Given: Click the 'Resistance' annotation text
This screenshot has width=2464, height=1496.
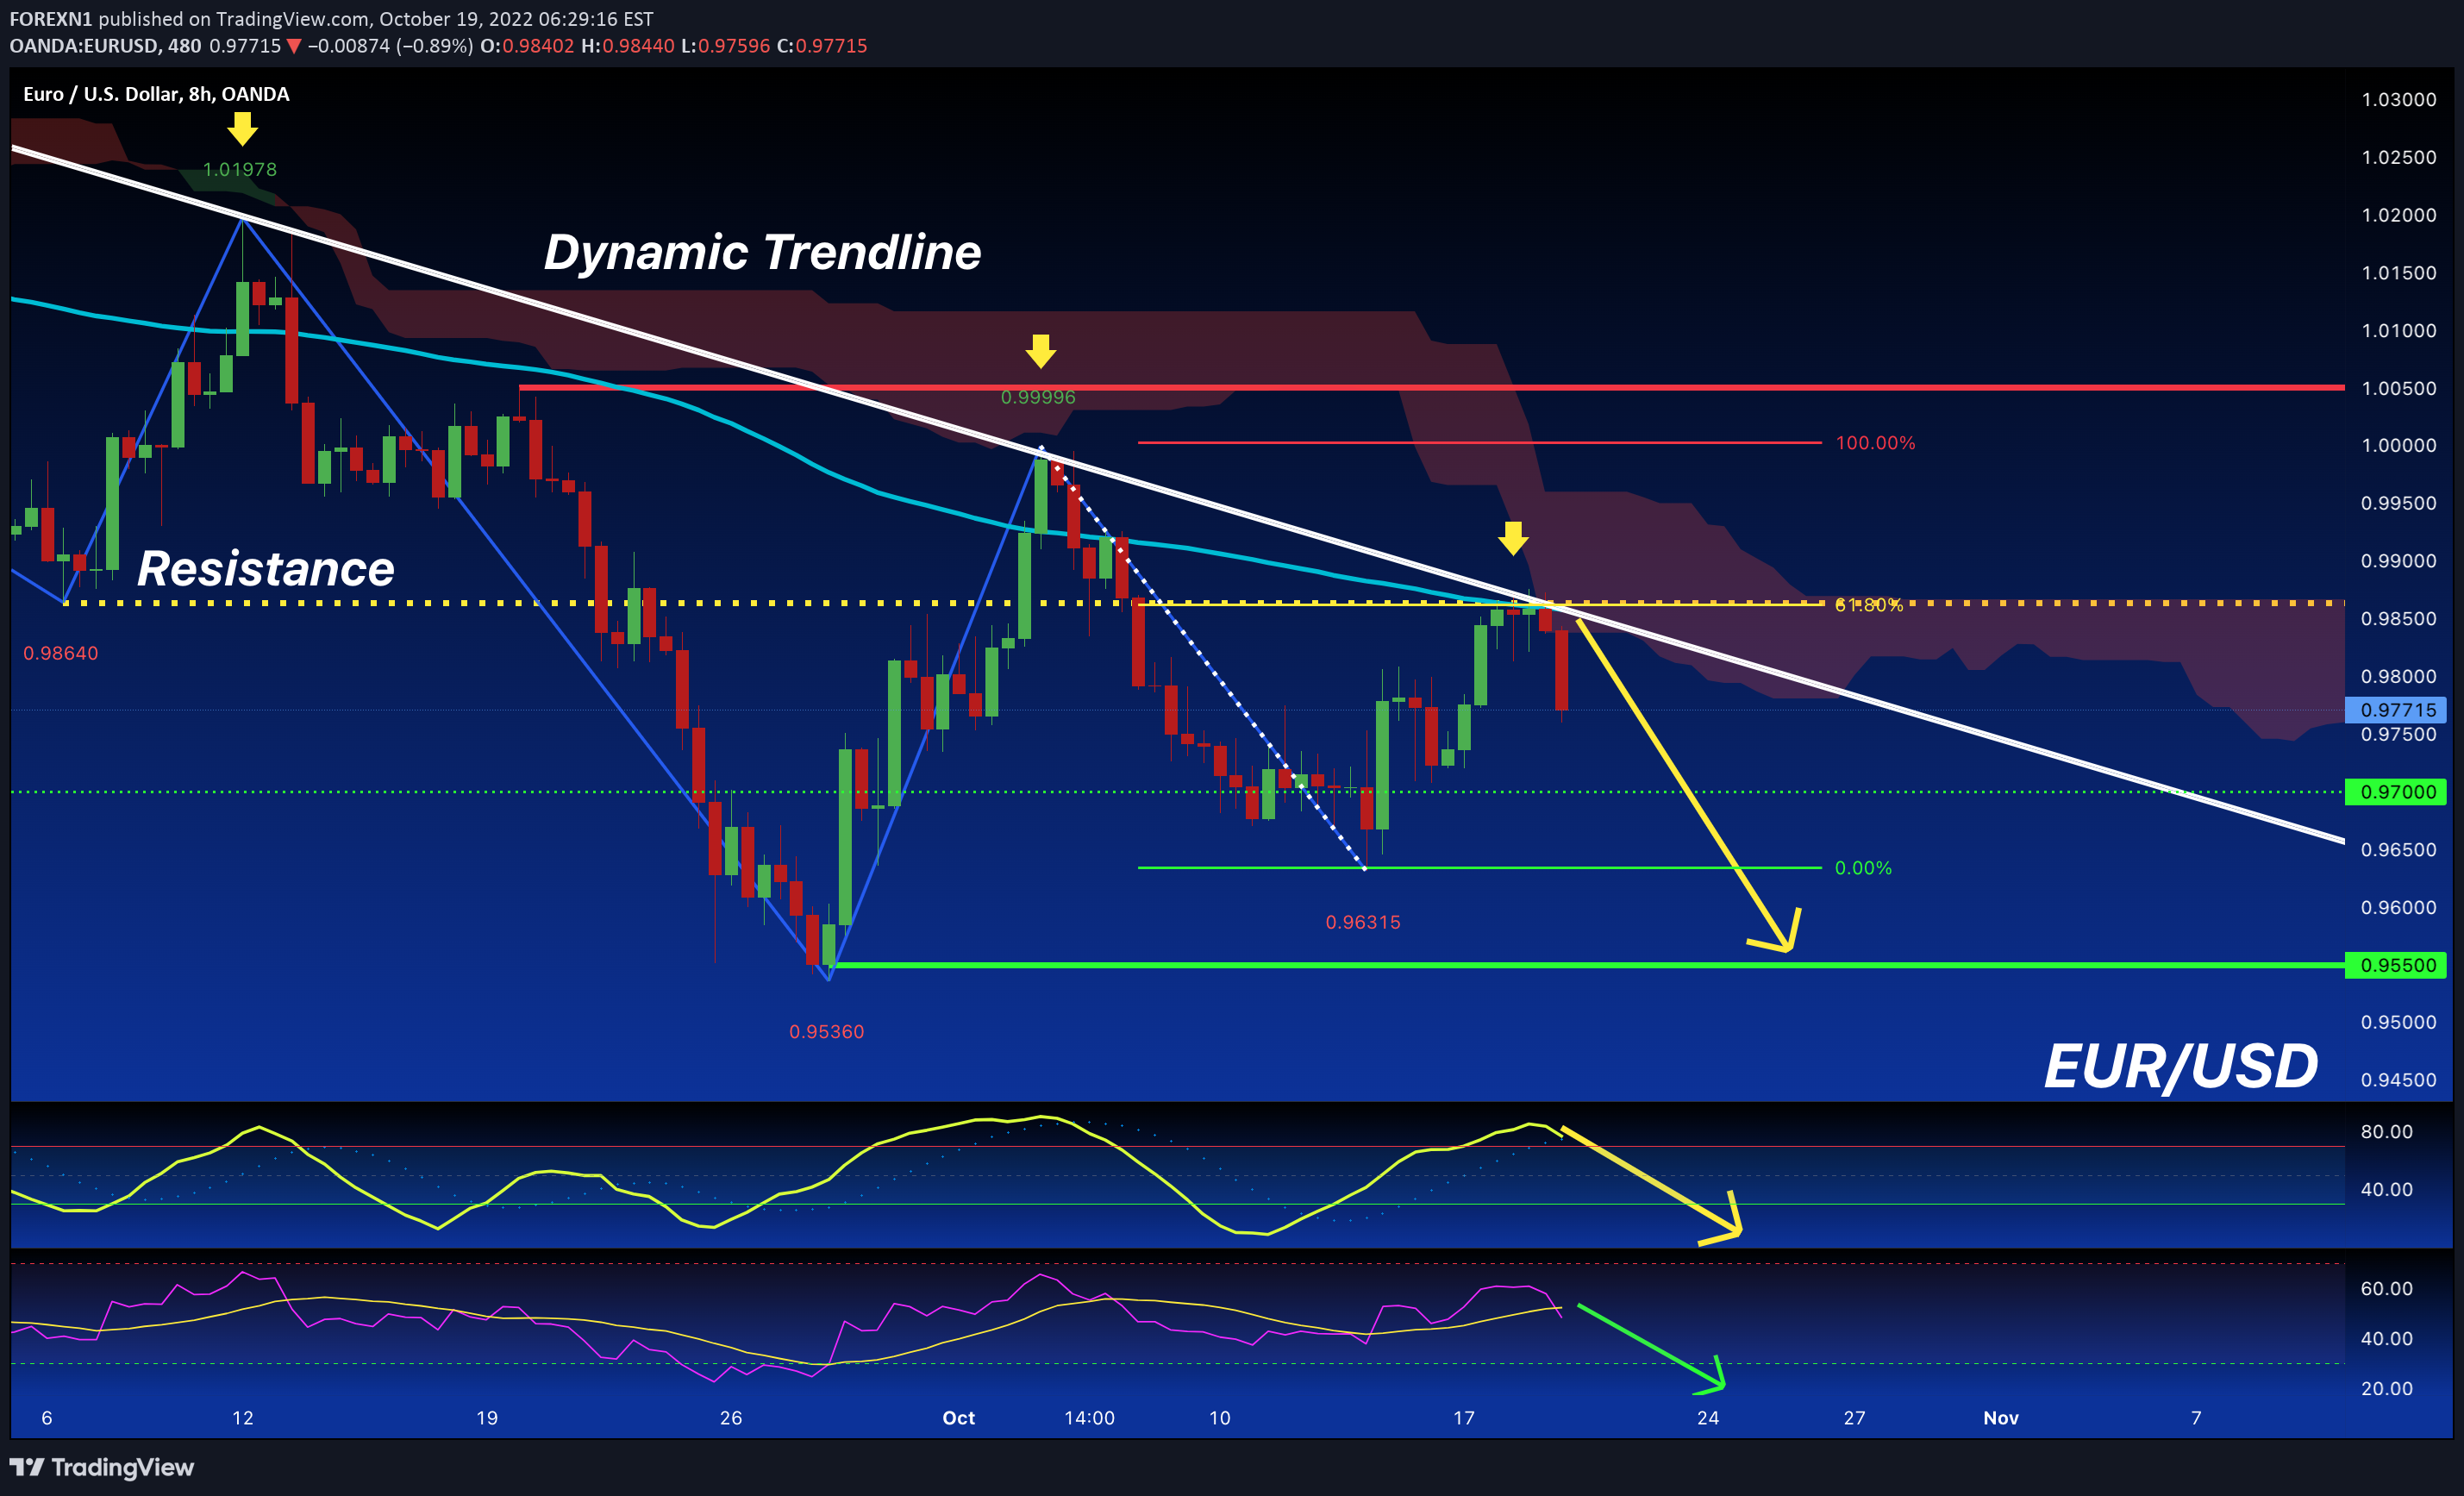Looking at the screenshot, I should 265,569.
